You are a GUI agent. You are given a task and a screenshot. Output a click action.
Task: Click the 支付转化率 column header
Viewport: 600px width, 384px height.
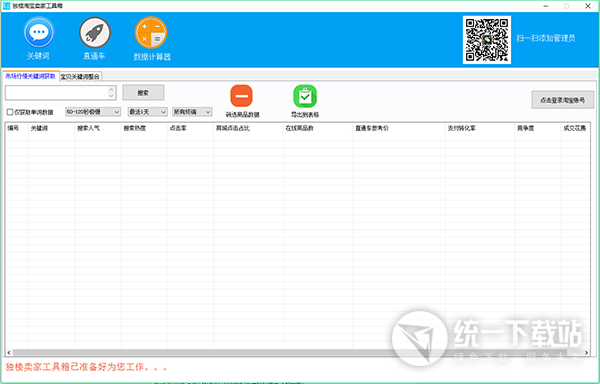tap(480, 128)
